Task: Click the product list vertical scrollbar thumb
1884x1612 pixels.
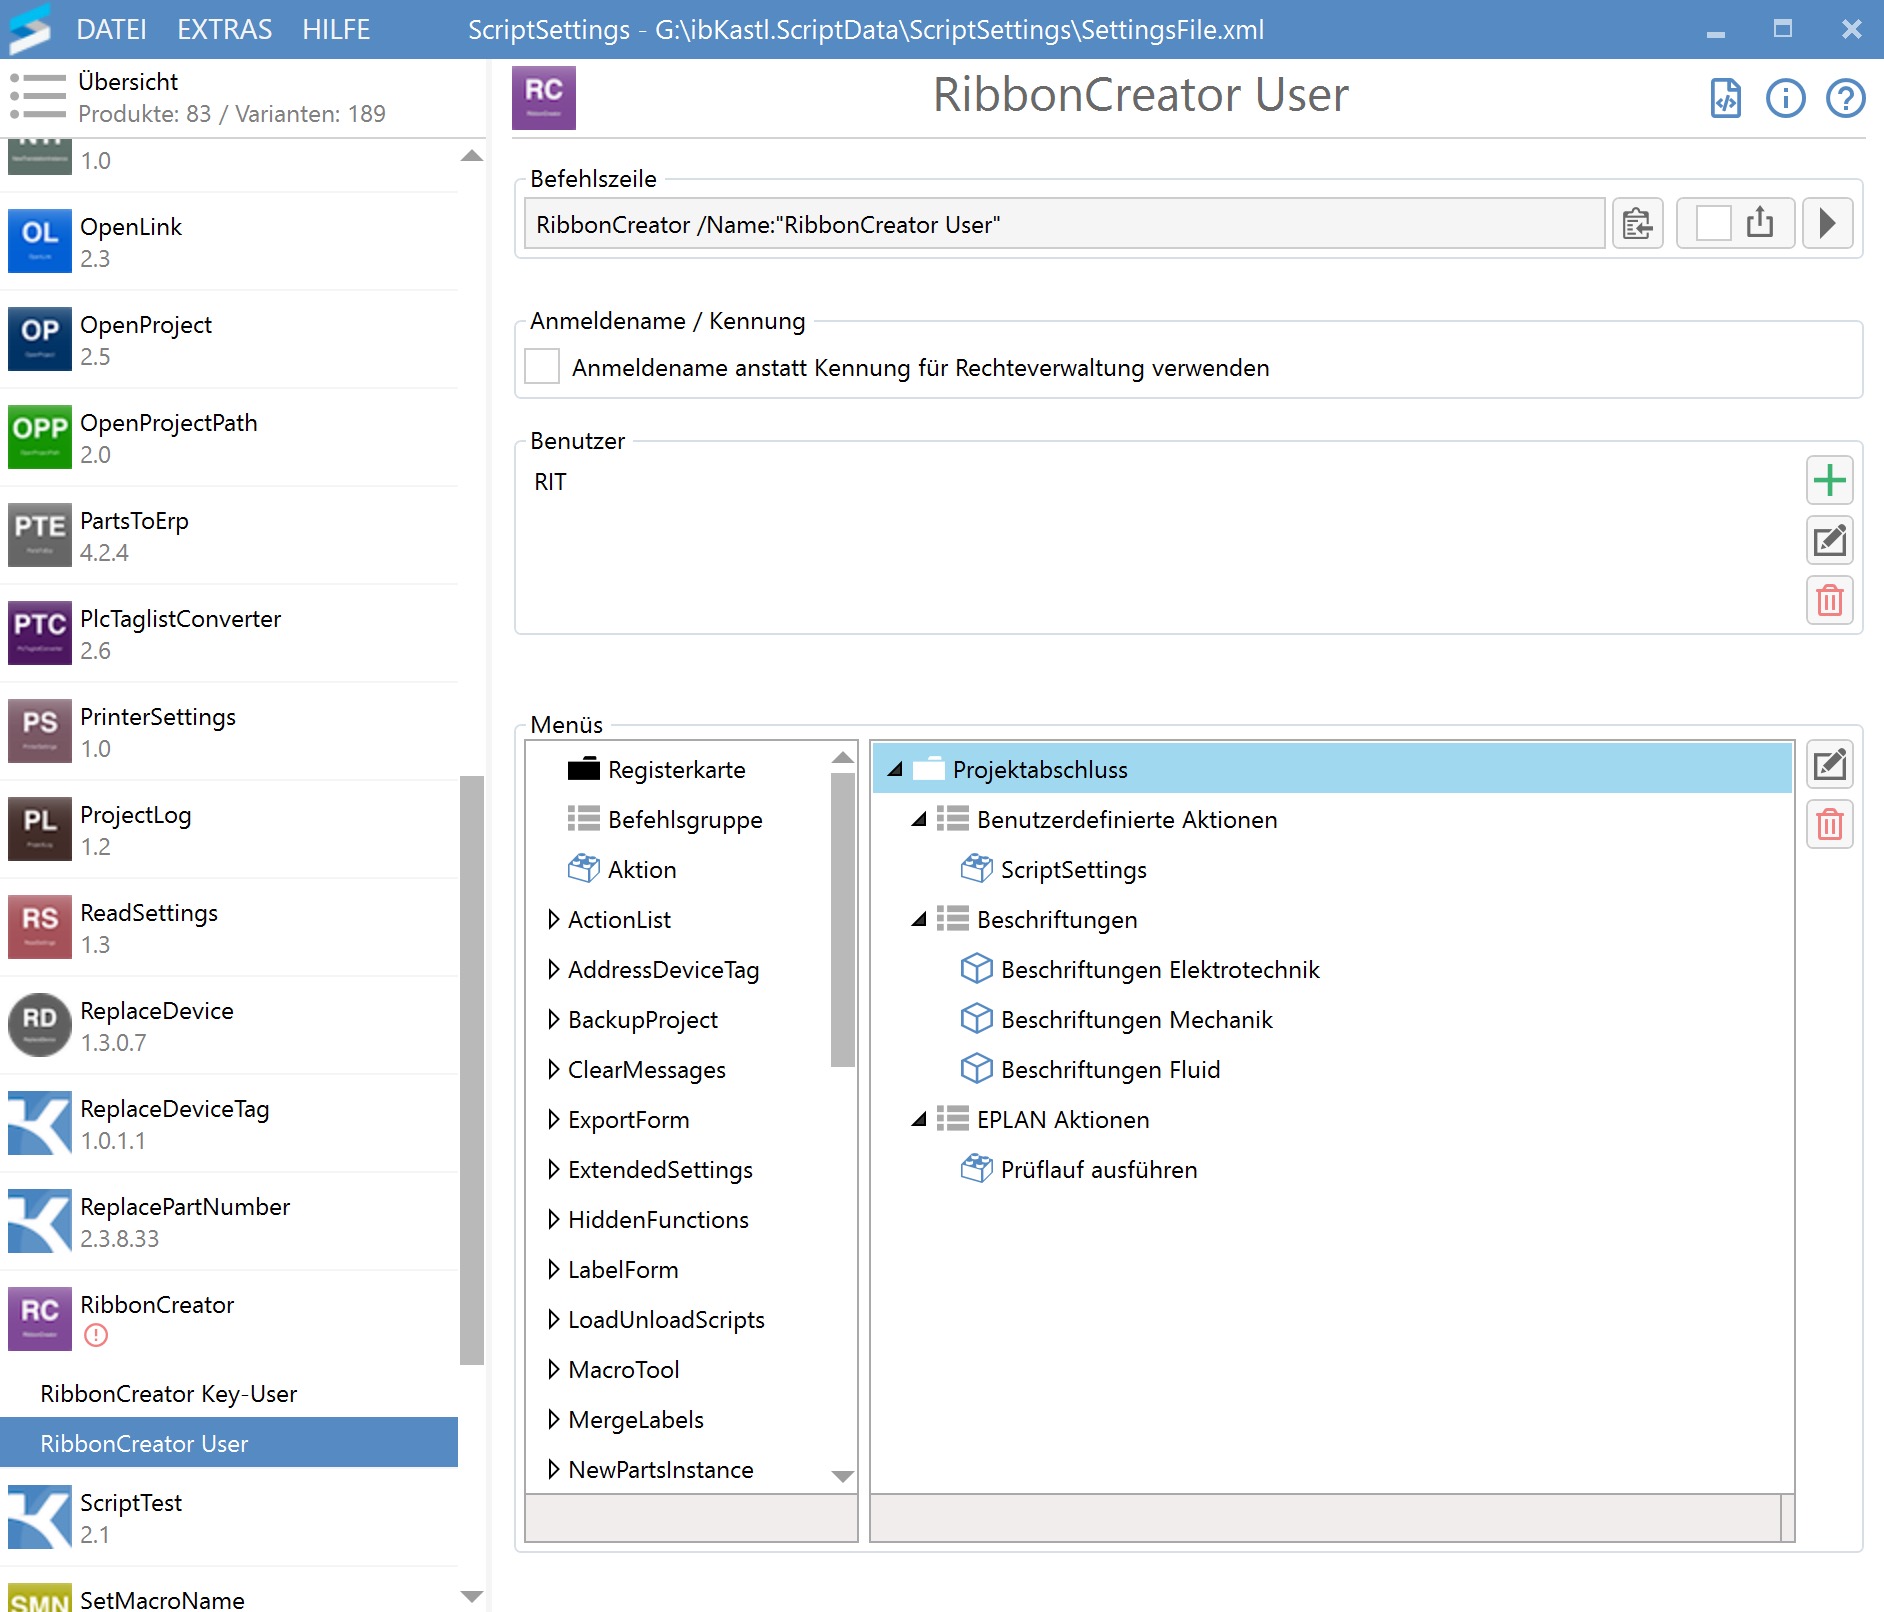Action: (x=471, y=1070)
